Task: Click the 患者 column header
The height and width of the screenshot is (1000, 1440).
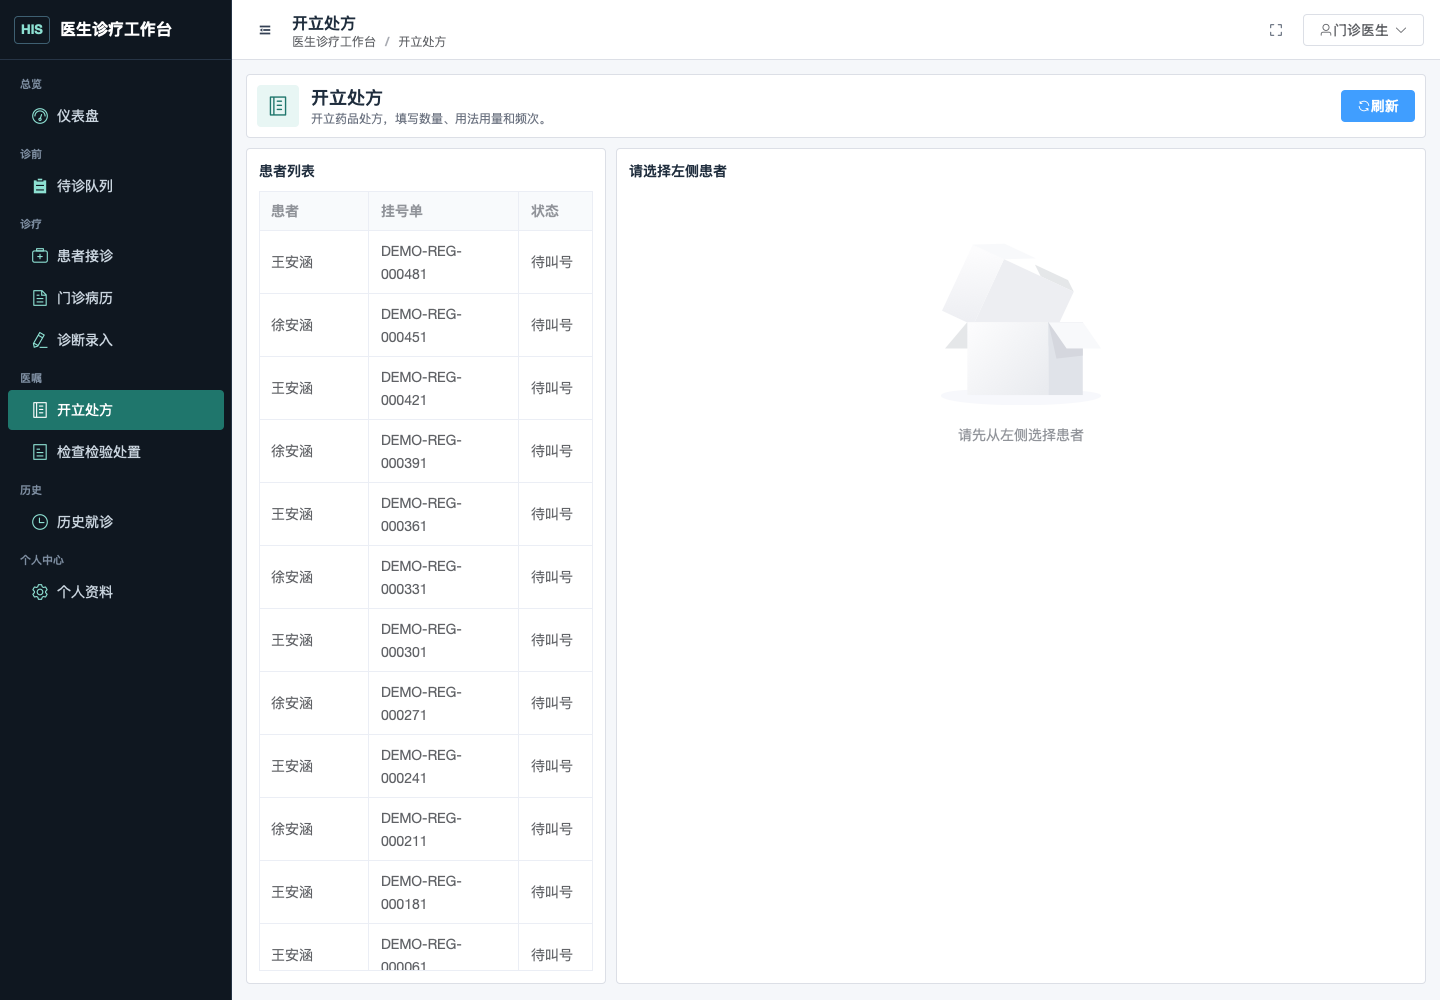Action: pos(314,211)
